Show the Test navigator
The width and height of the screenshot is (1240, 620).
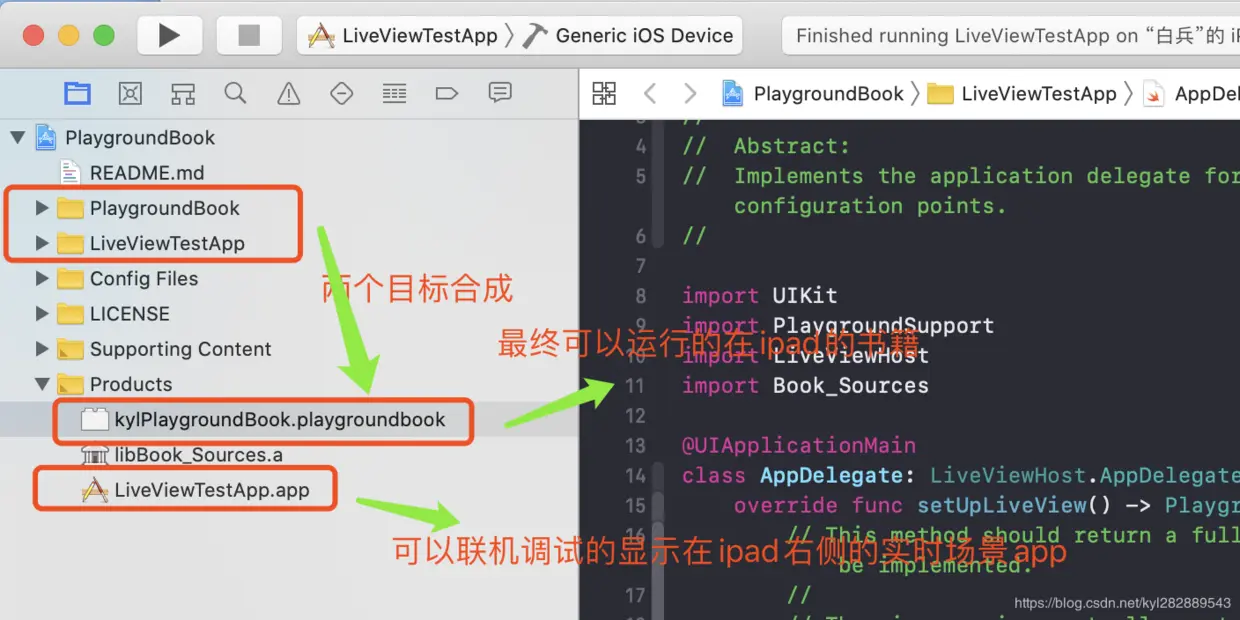pos(342,94)
